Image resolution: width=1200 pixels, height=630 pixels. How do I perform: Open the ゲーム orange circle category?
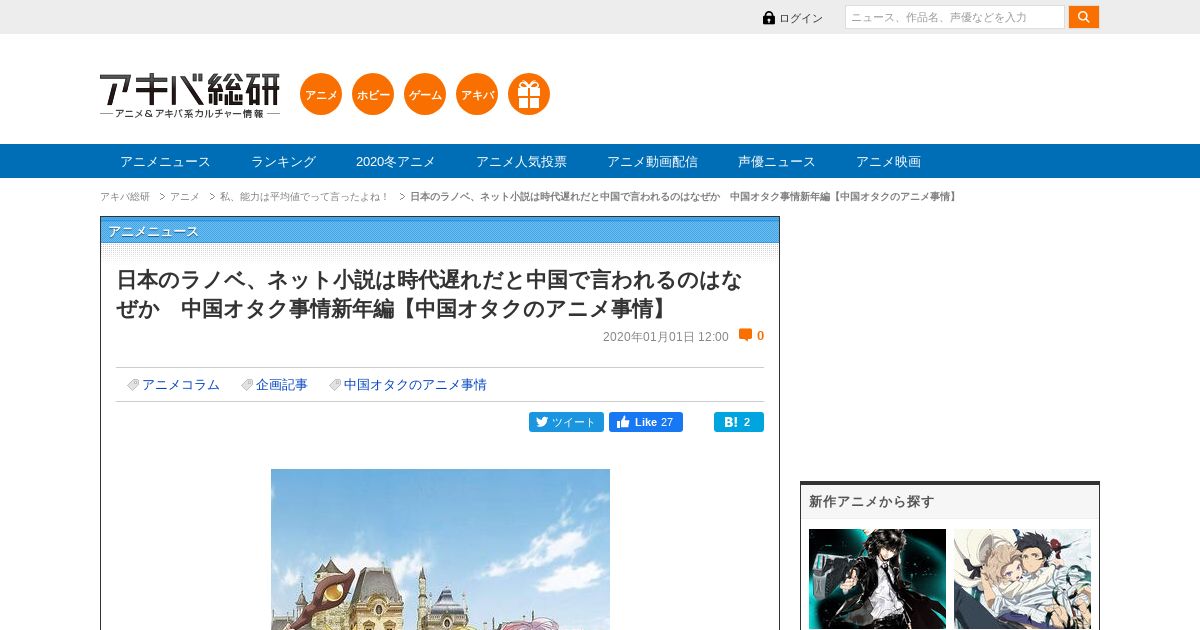pos(425,94)
